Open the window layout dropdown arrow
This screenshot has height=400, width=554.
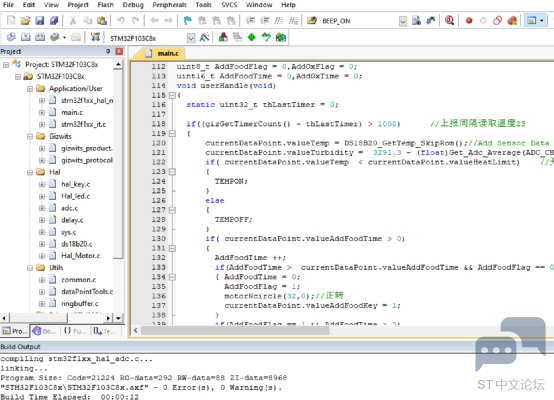(541, 21)
